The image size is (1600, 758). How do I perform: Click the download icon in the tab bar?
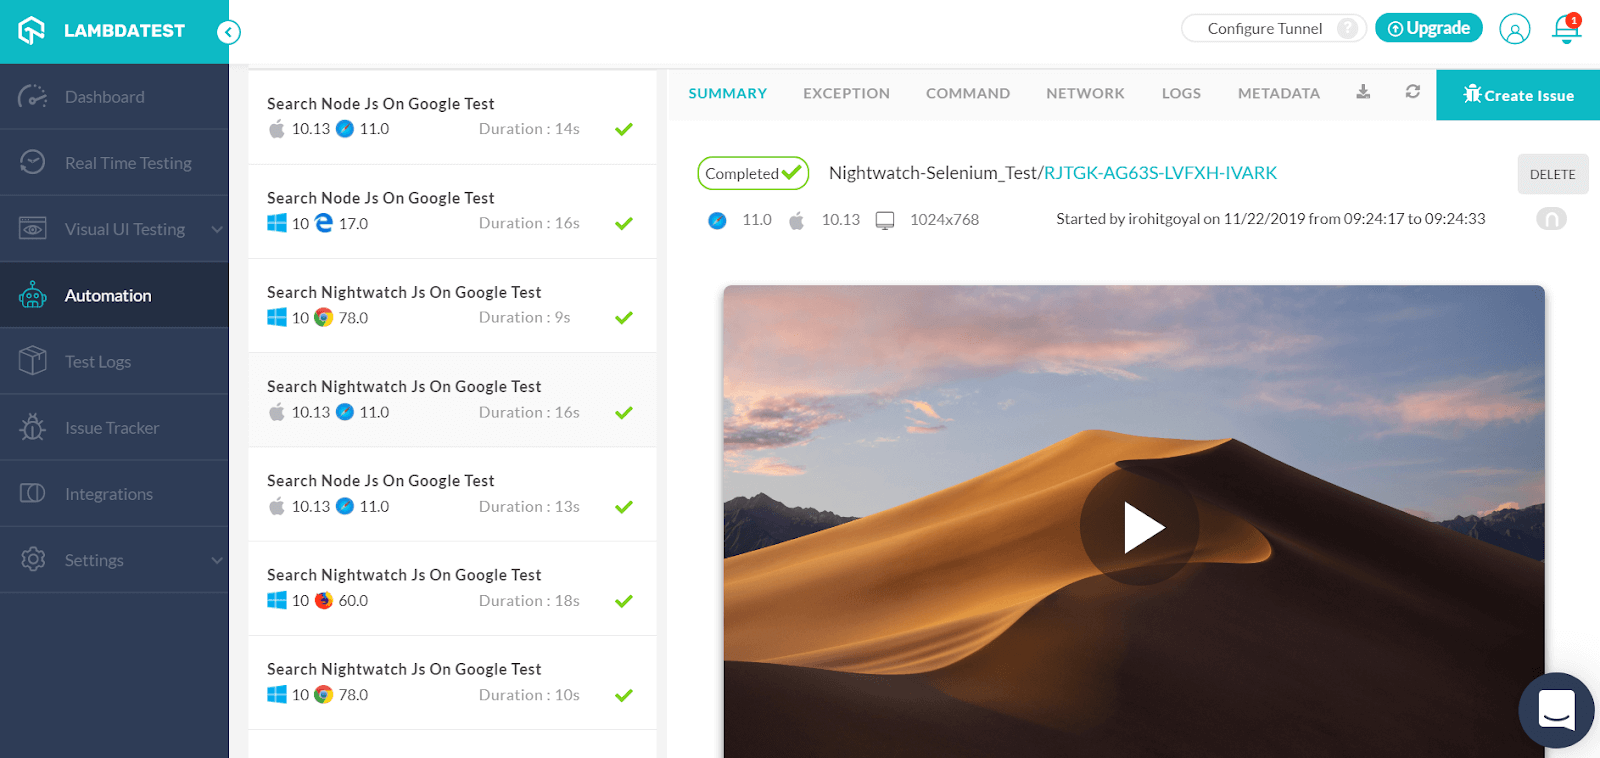coord(1363,92)
